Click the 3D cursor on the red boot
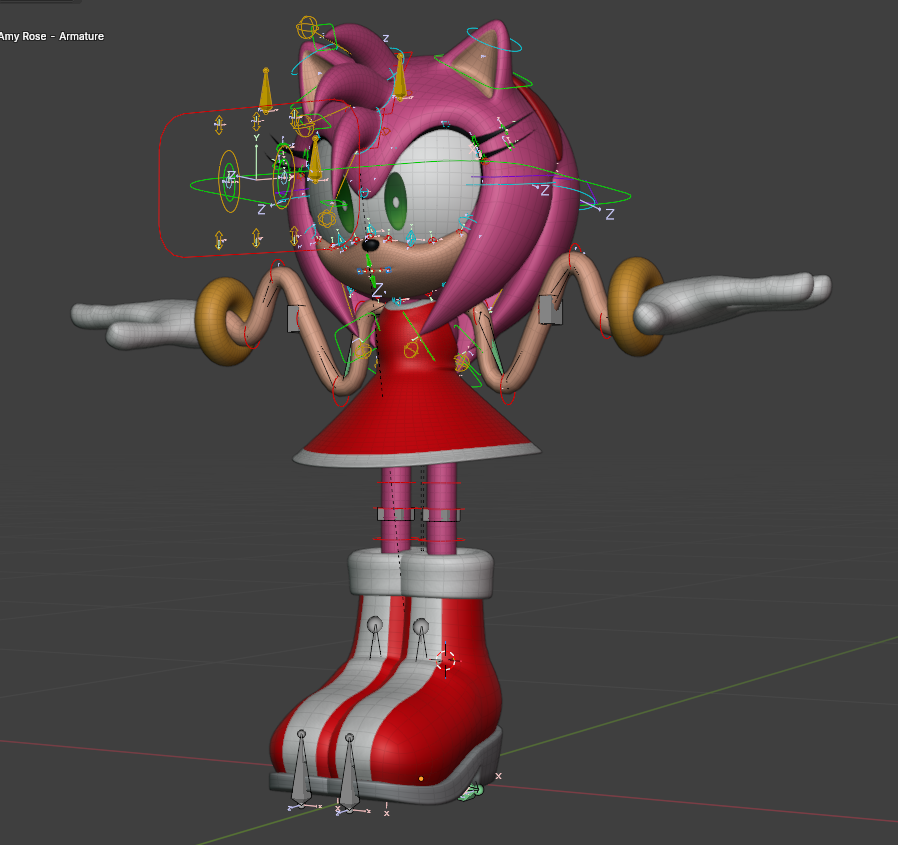This screenshot has height=845, width=898. point(446,661)
